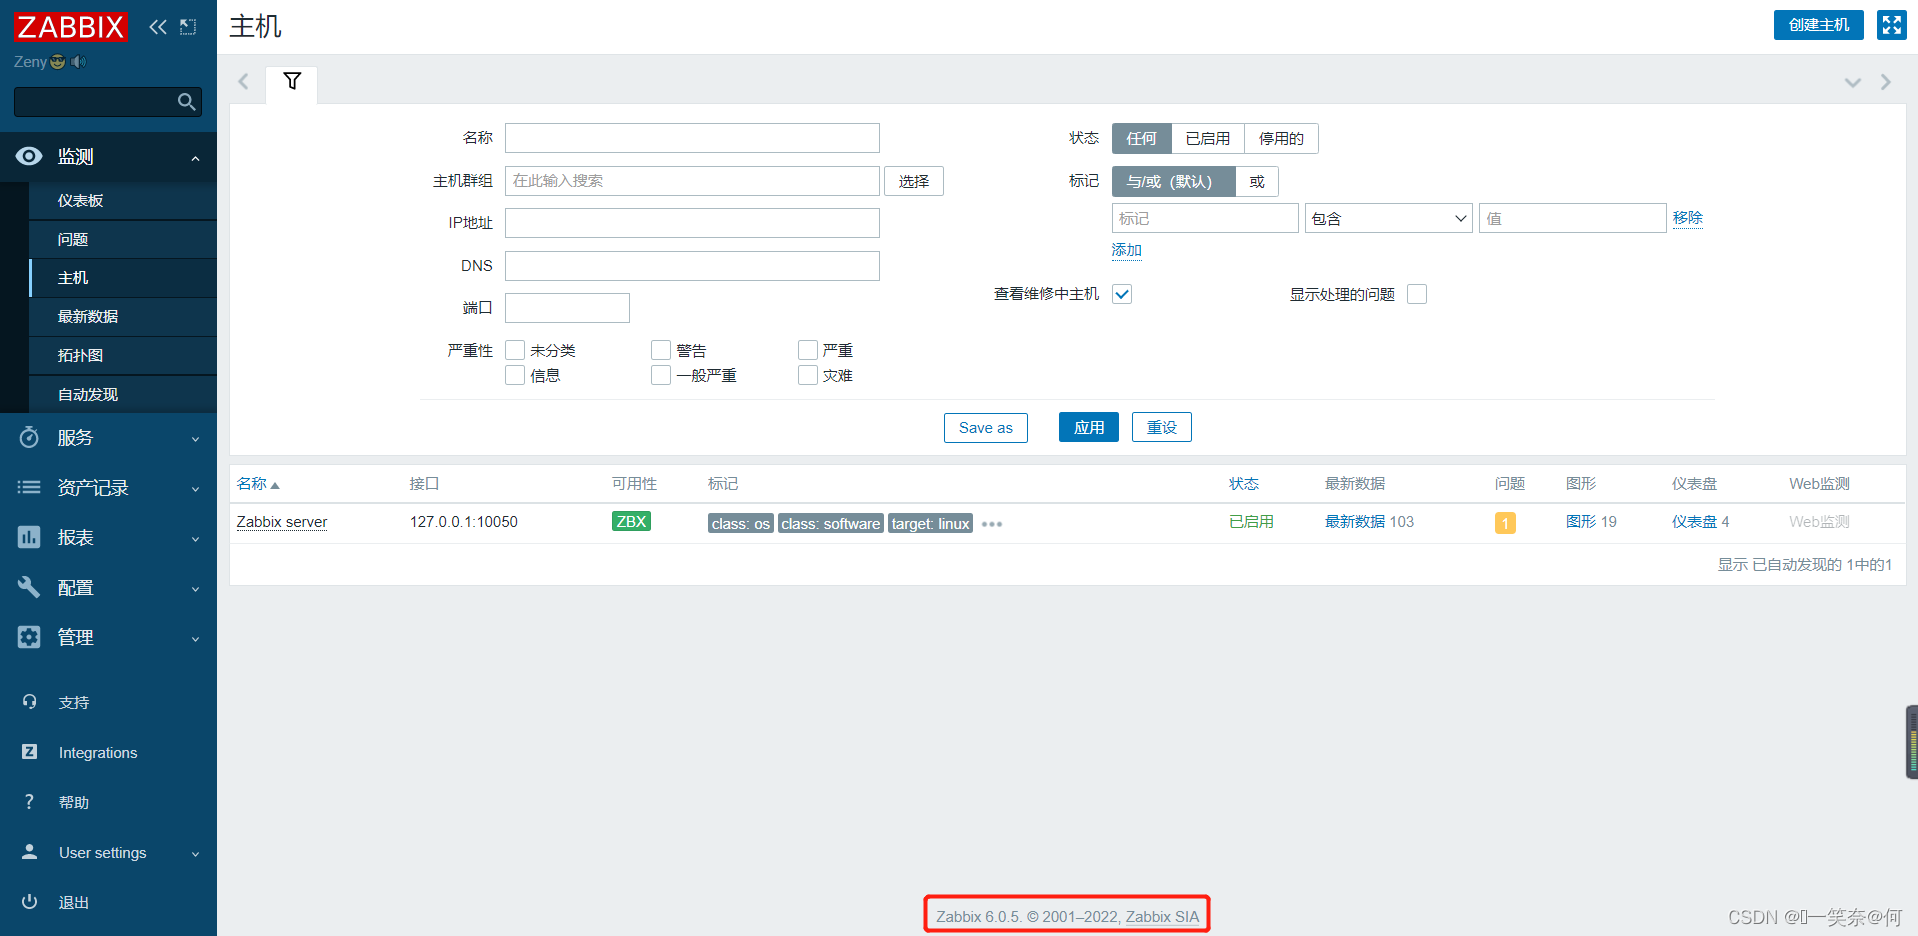The image size is (1918, 936).
Task: Click the help question mark icon
Action: (30, 802)
